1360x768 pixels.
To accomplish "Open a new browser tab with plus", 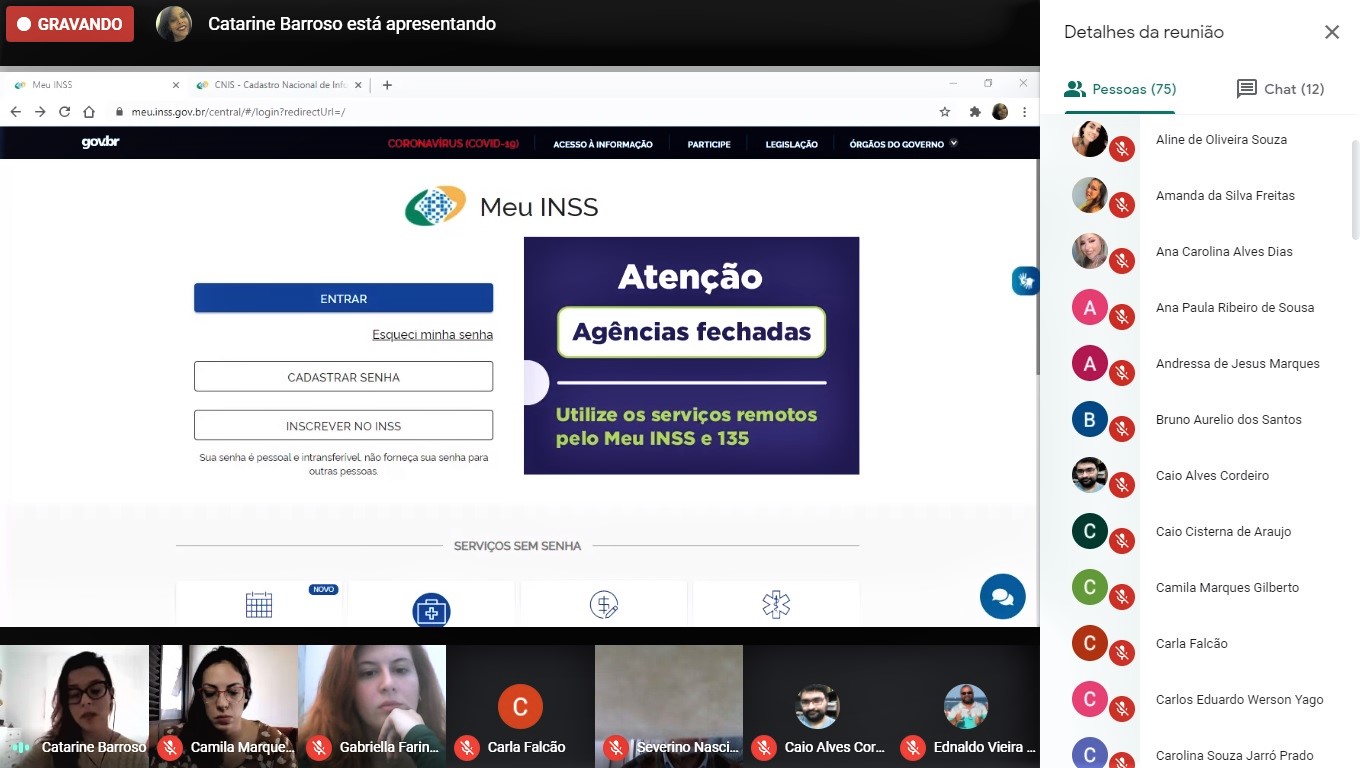I will pos(387,85).
